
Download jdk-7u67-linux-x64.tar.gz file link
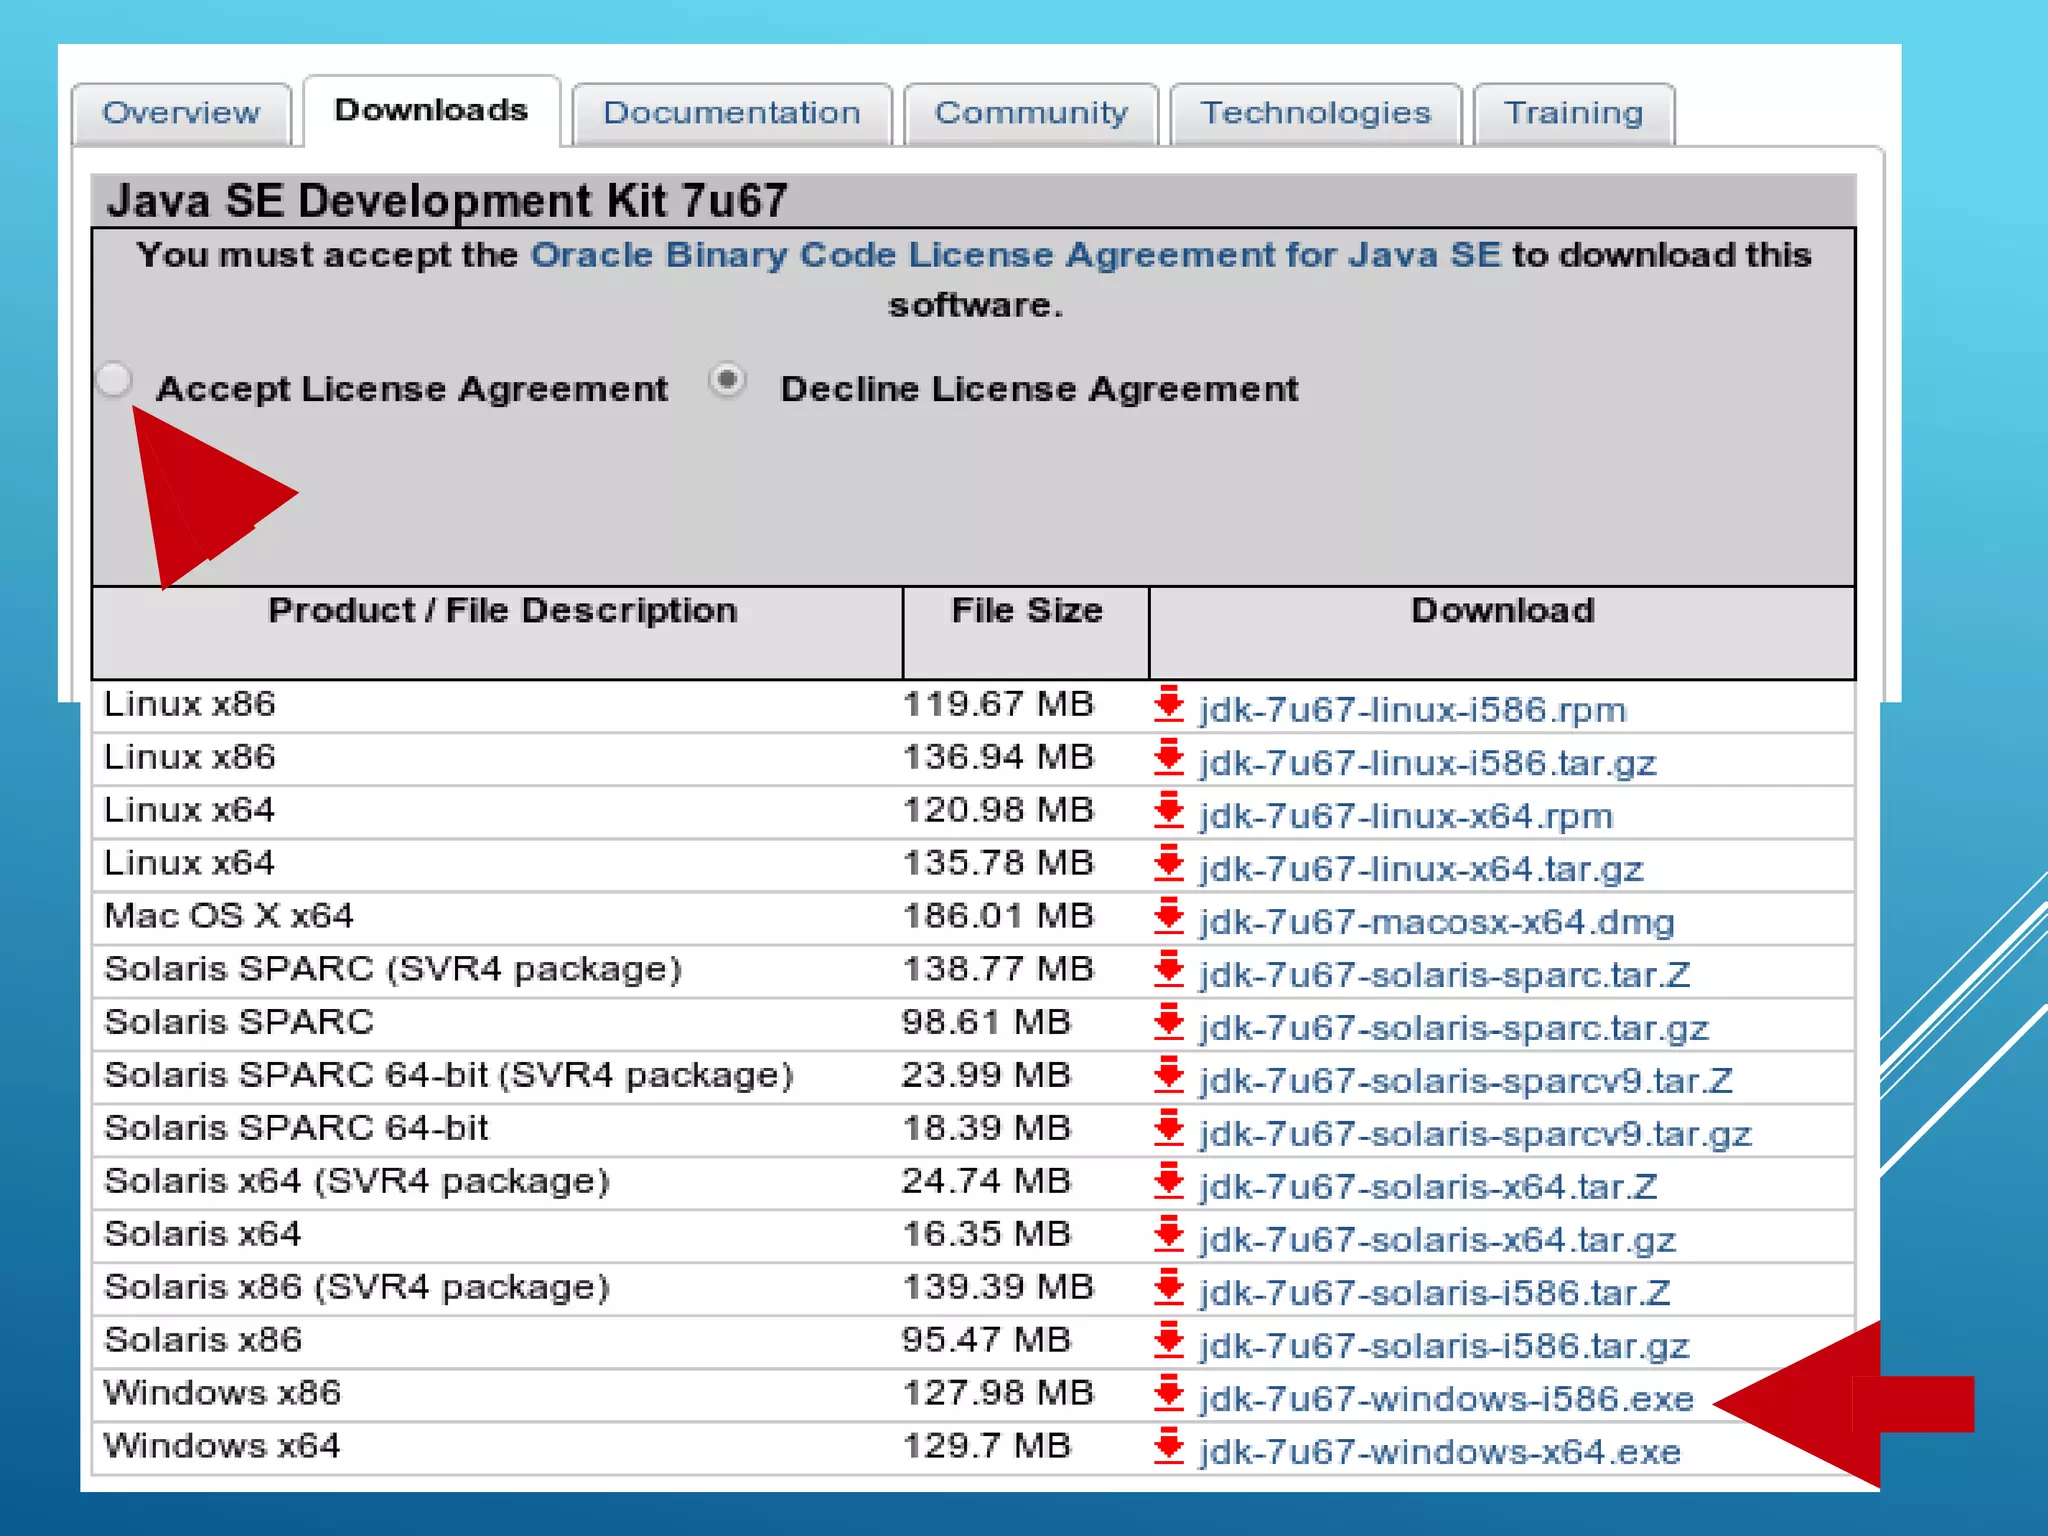(1421, 869)
